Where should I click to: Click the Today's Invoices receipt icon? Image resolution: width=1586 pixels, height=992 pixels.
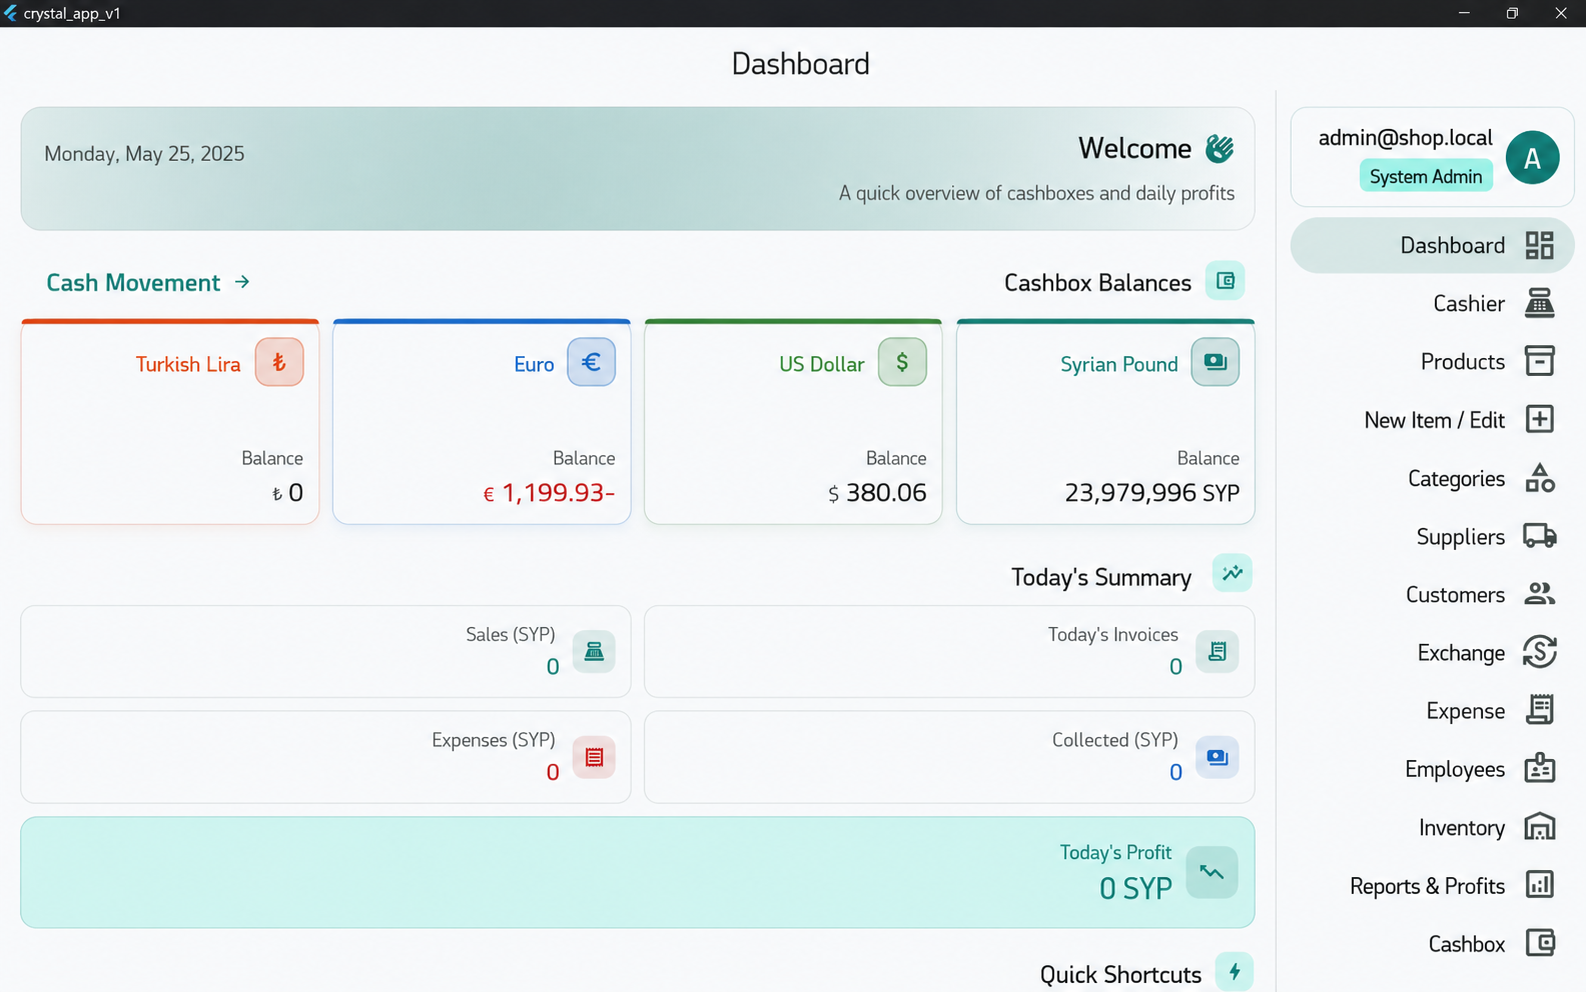click(1217, 651)
